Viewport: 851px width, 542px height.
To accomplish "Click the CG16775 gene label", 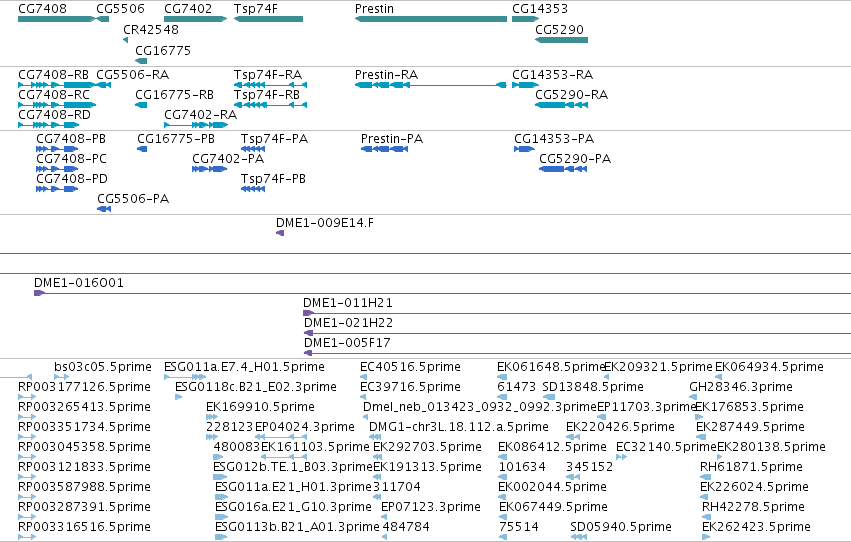I will 163,50.
